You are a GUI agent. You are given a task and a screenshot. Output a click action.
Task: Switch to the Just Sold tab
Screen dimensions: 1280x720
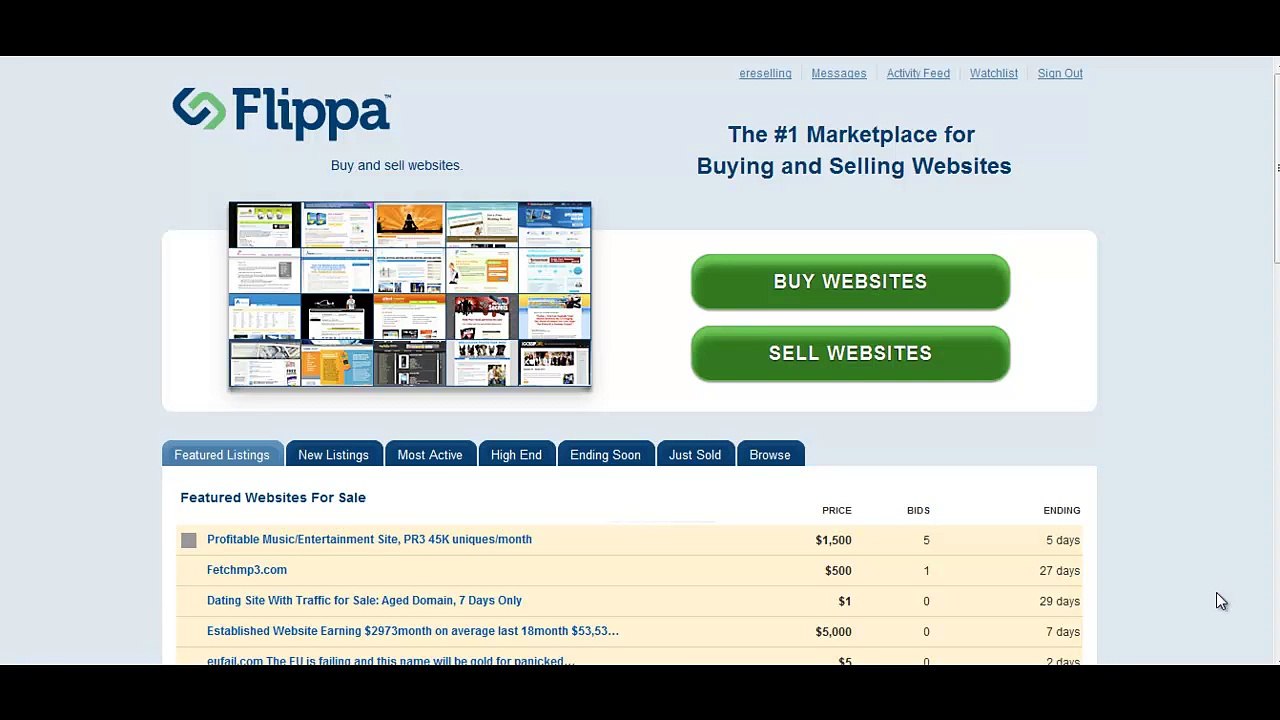click(x=695, y=454)
